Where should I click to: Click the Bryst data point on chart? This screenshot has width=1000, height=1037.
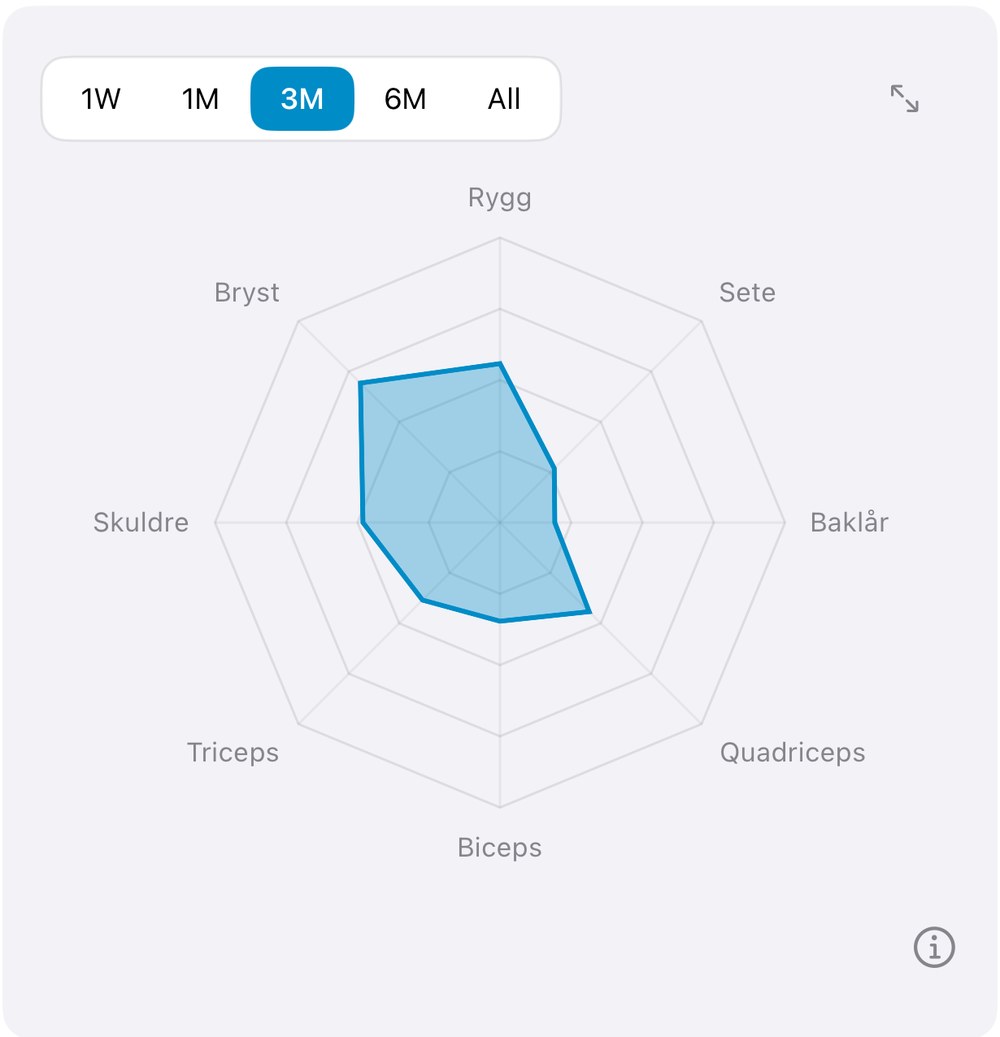360,383
